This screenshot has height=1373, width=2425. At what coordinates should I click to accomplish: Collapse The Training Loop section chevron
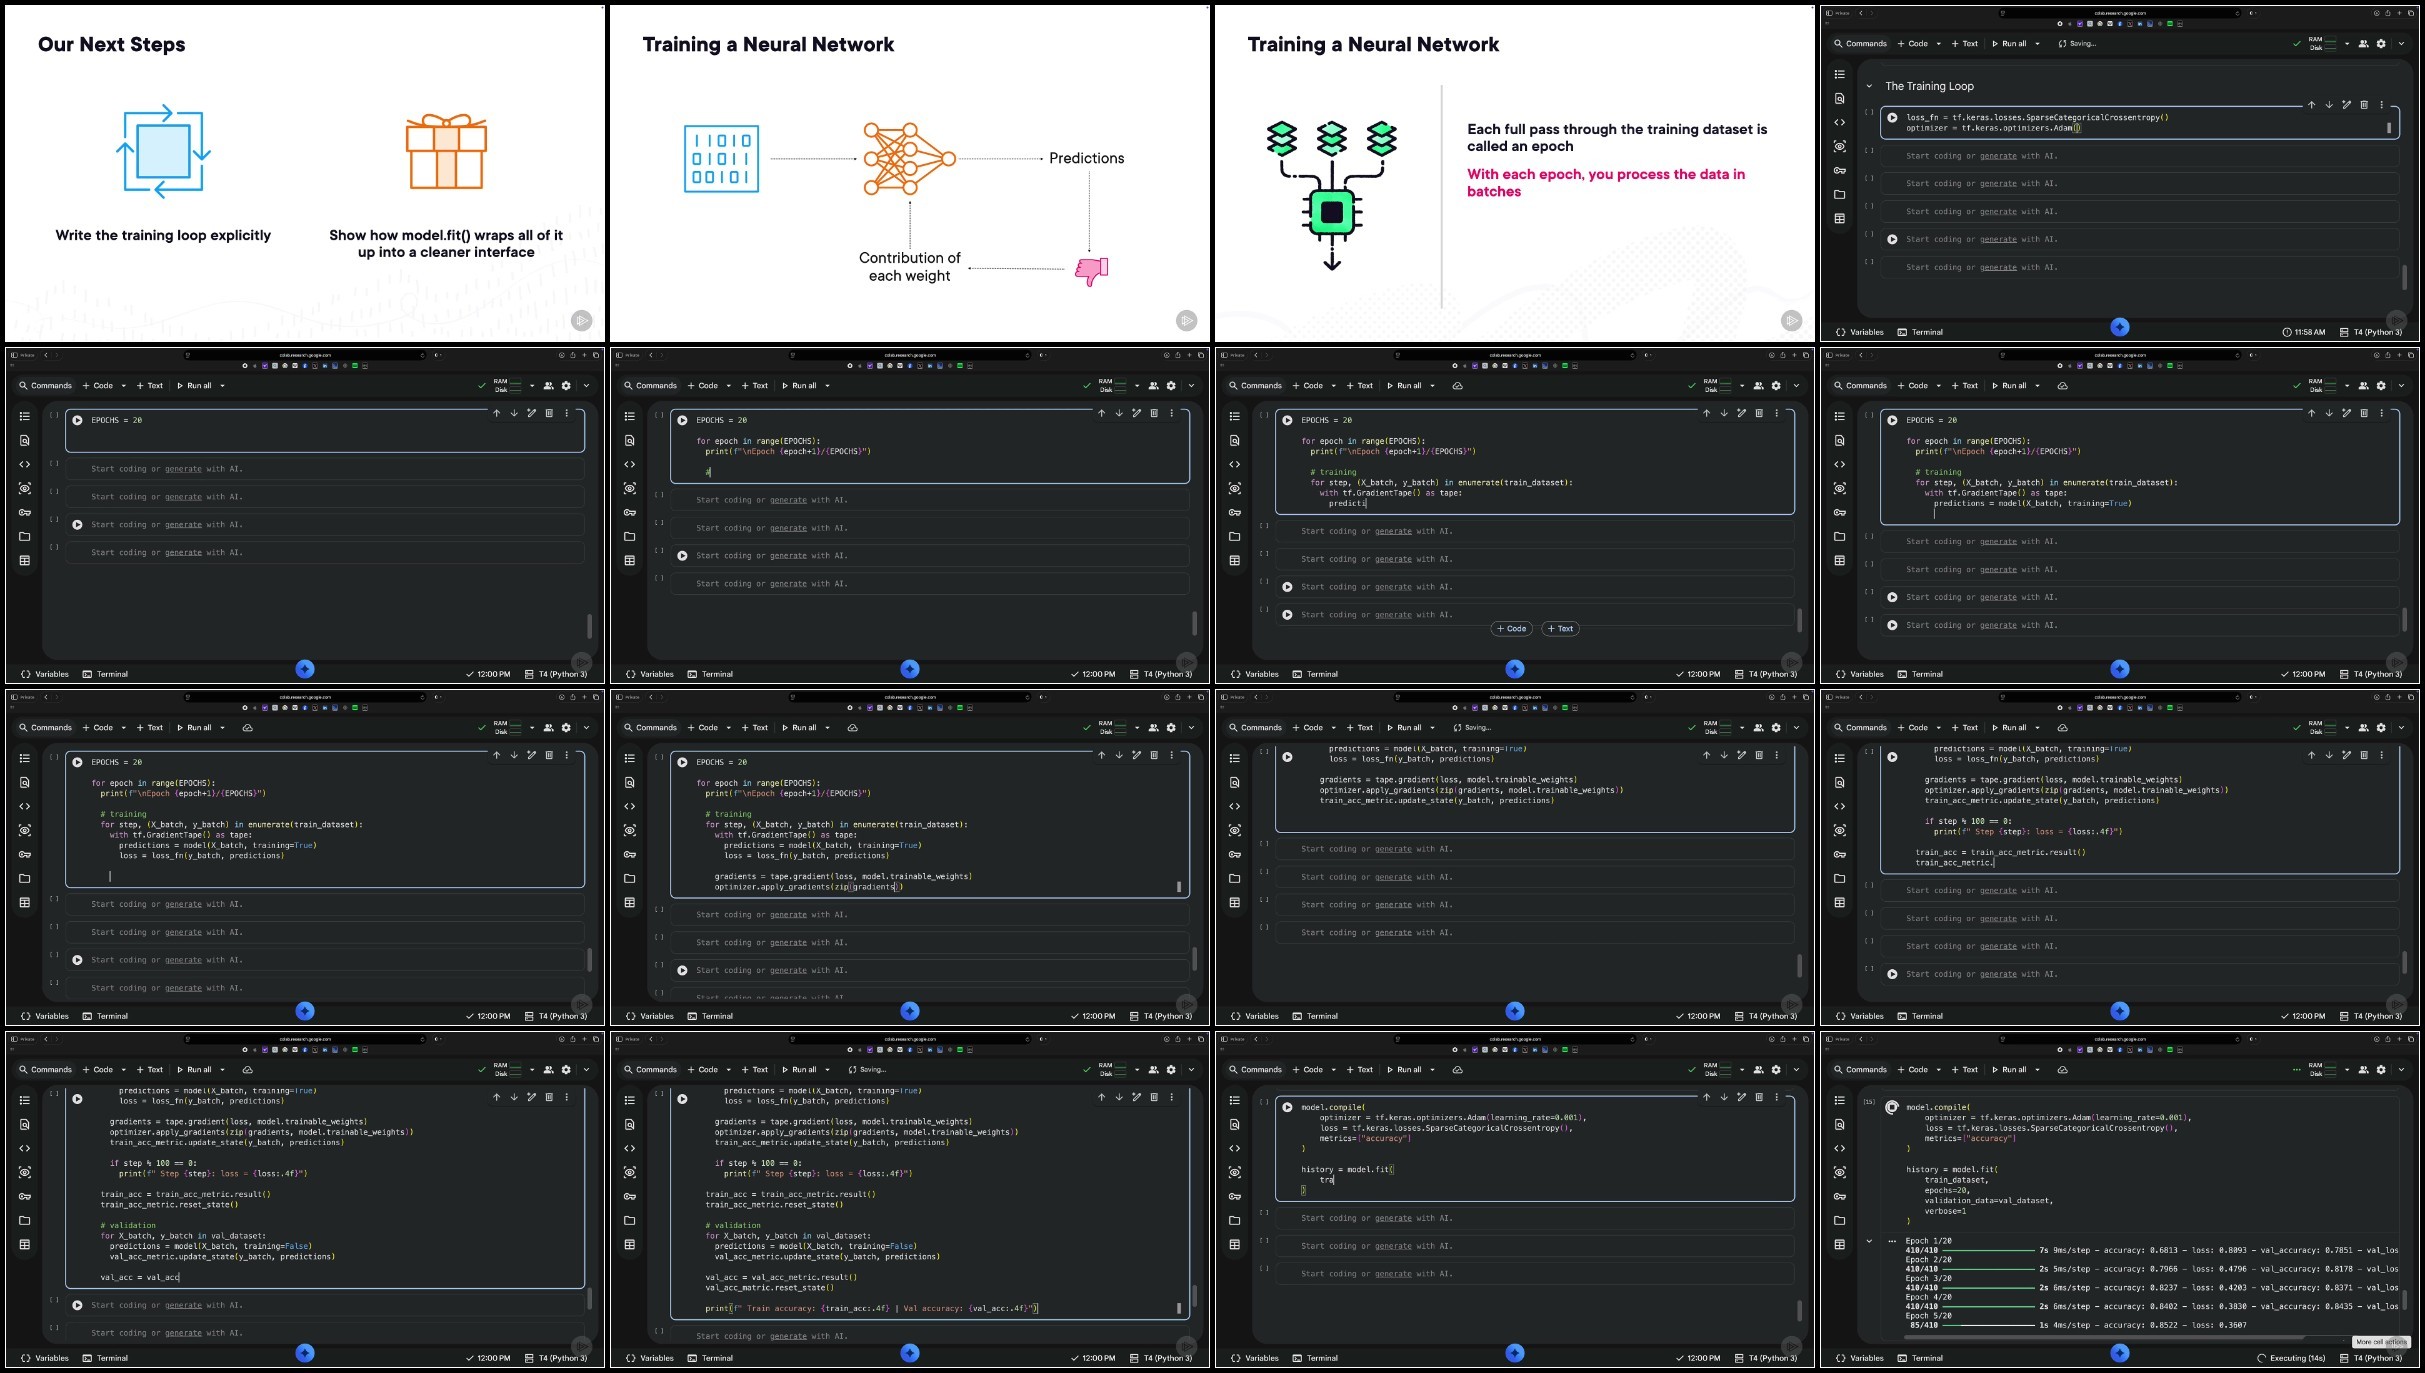pos(1869,86)
